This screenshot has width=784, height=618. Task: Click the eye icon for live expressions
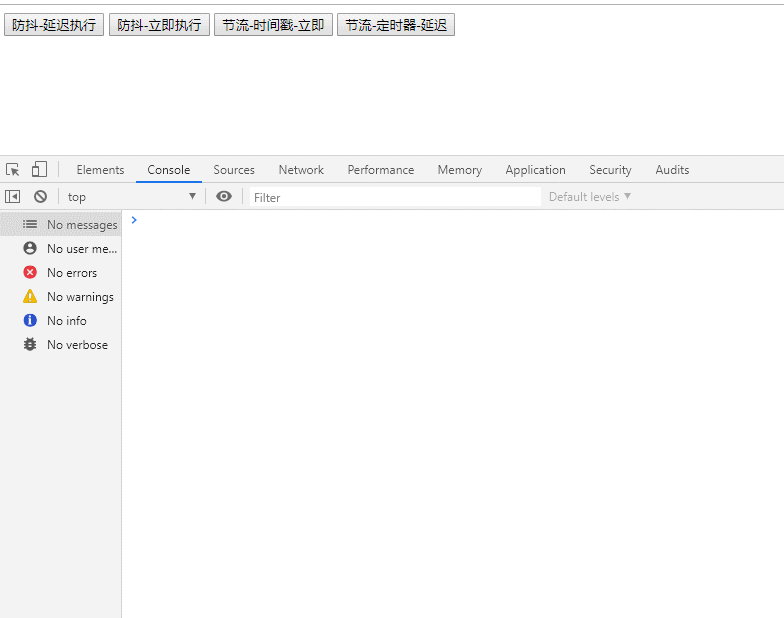tap(224, 197)
